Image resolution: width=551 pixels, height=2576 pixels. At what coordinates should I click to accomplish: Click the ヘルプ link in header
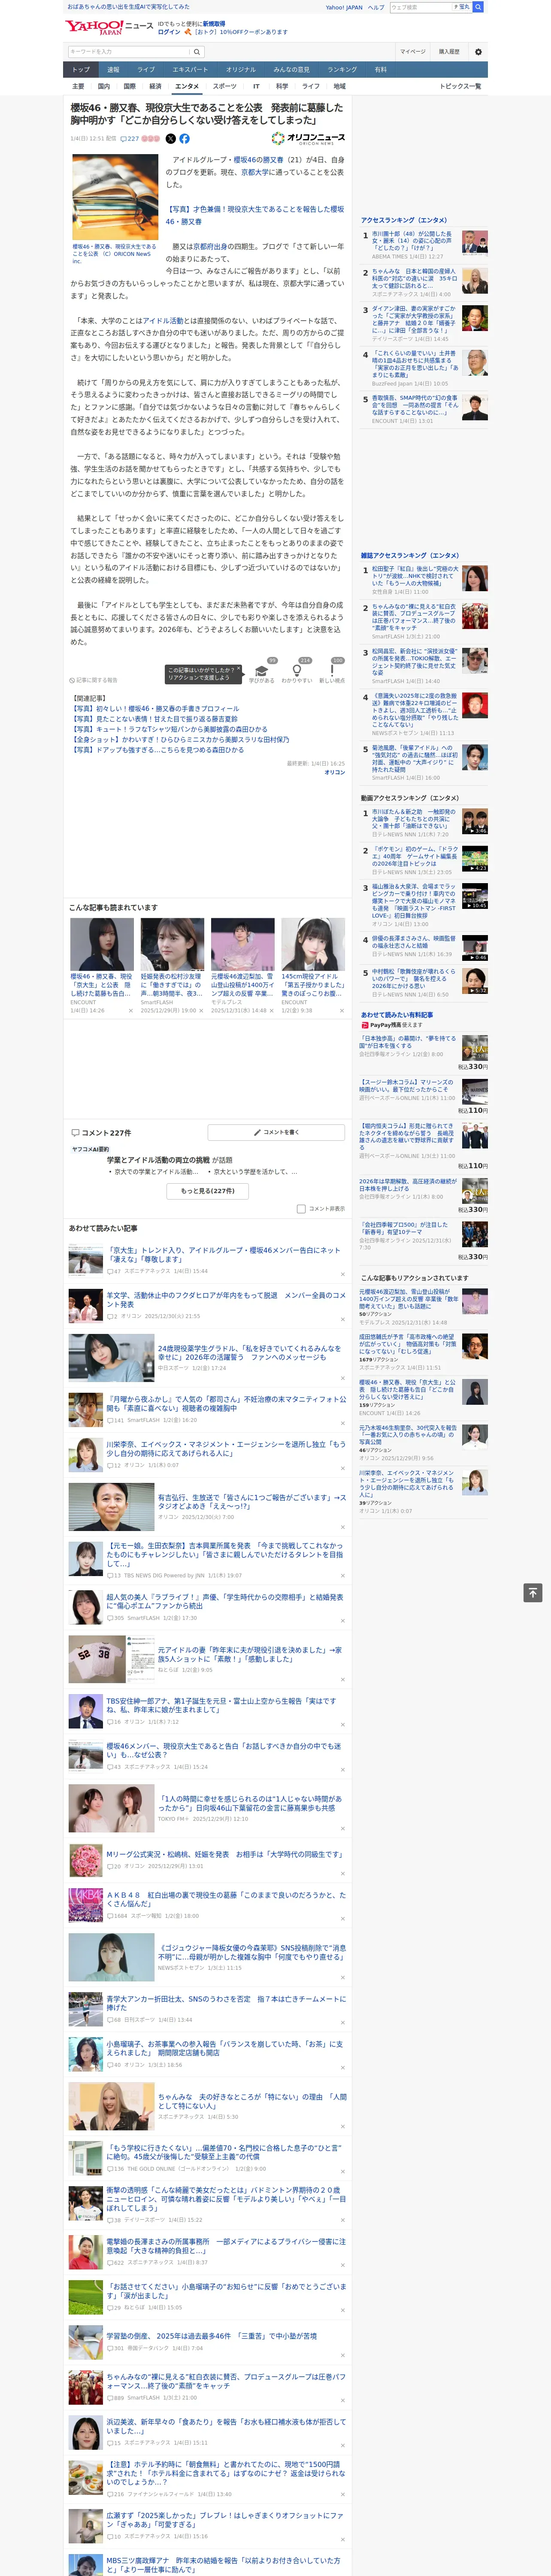(x=376, y=7)
